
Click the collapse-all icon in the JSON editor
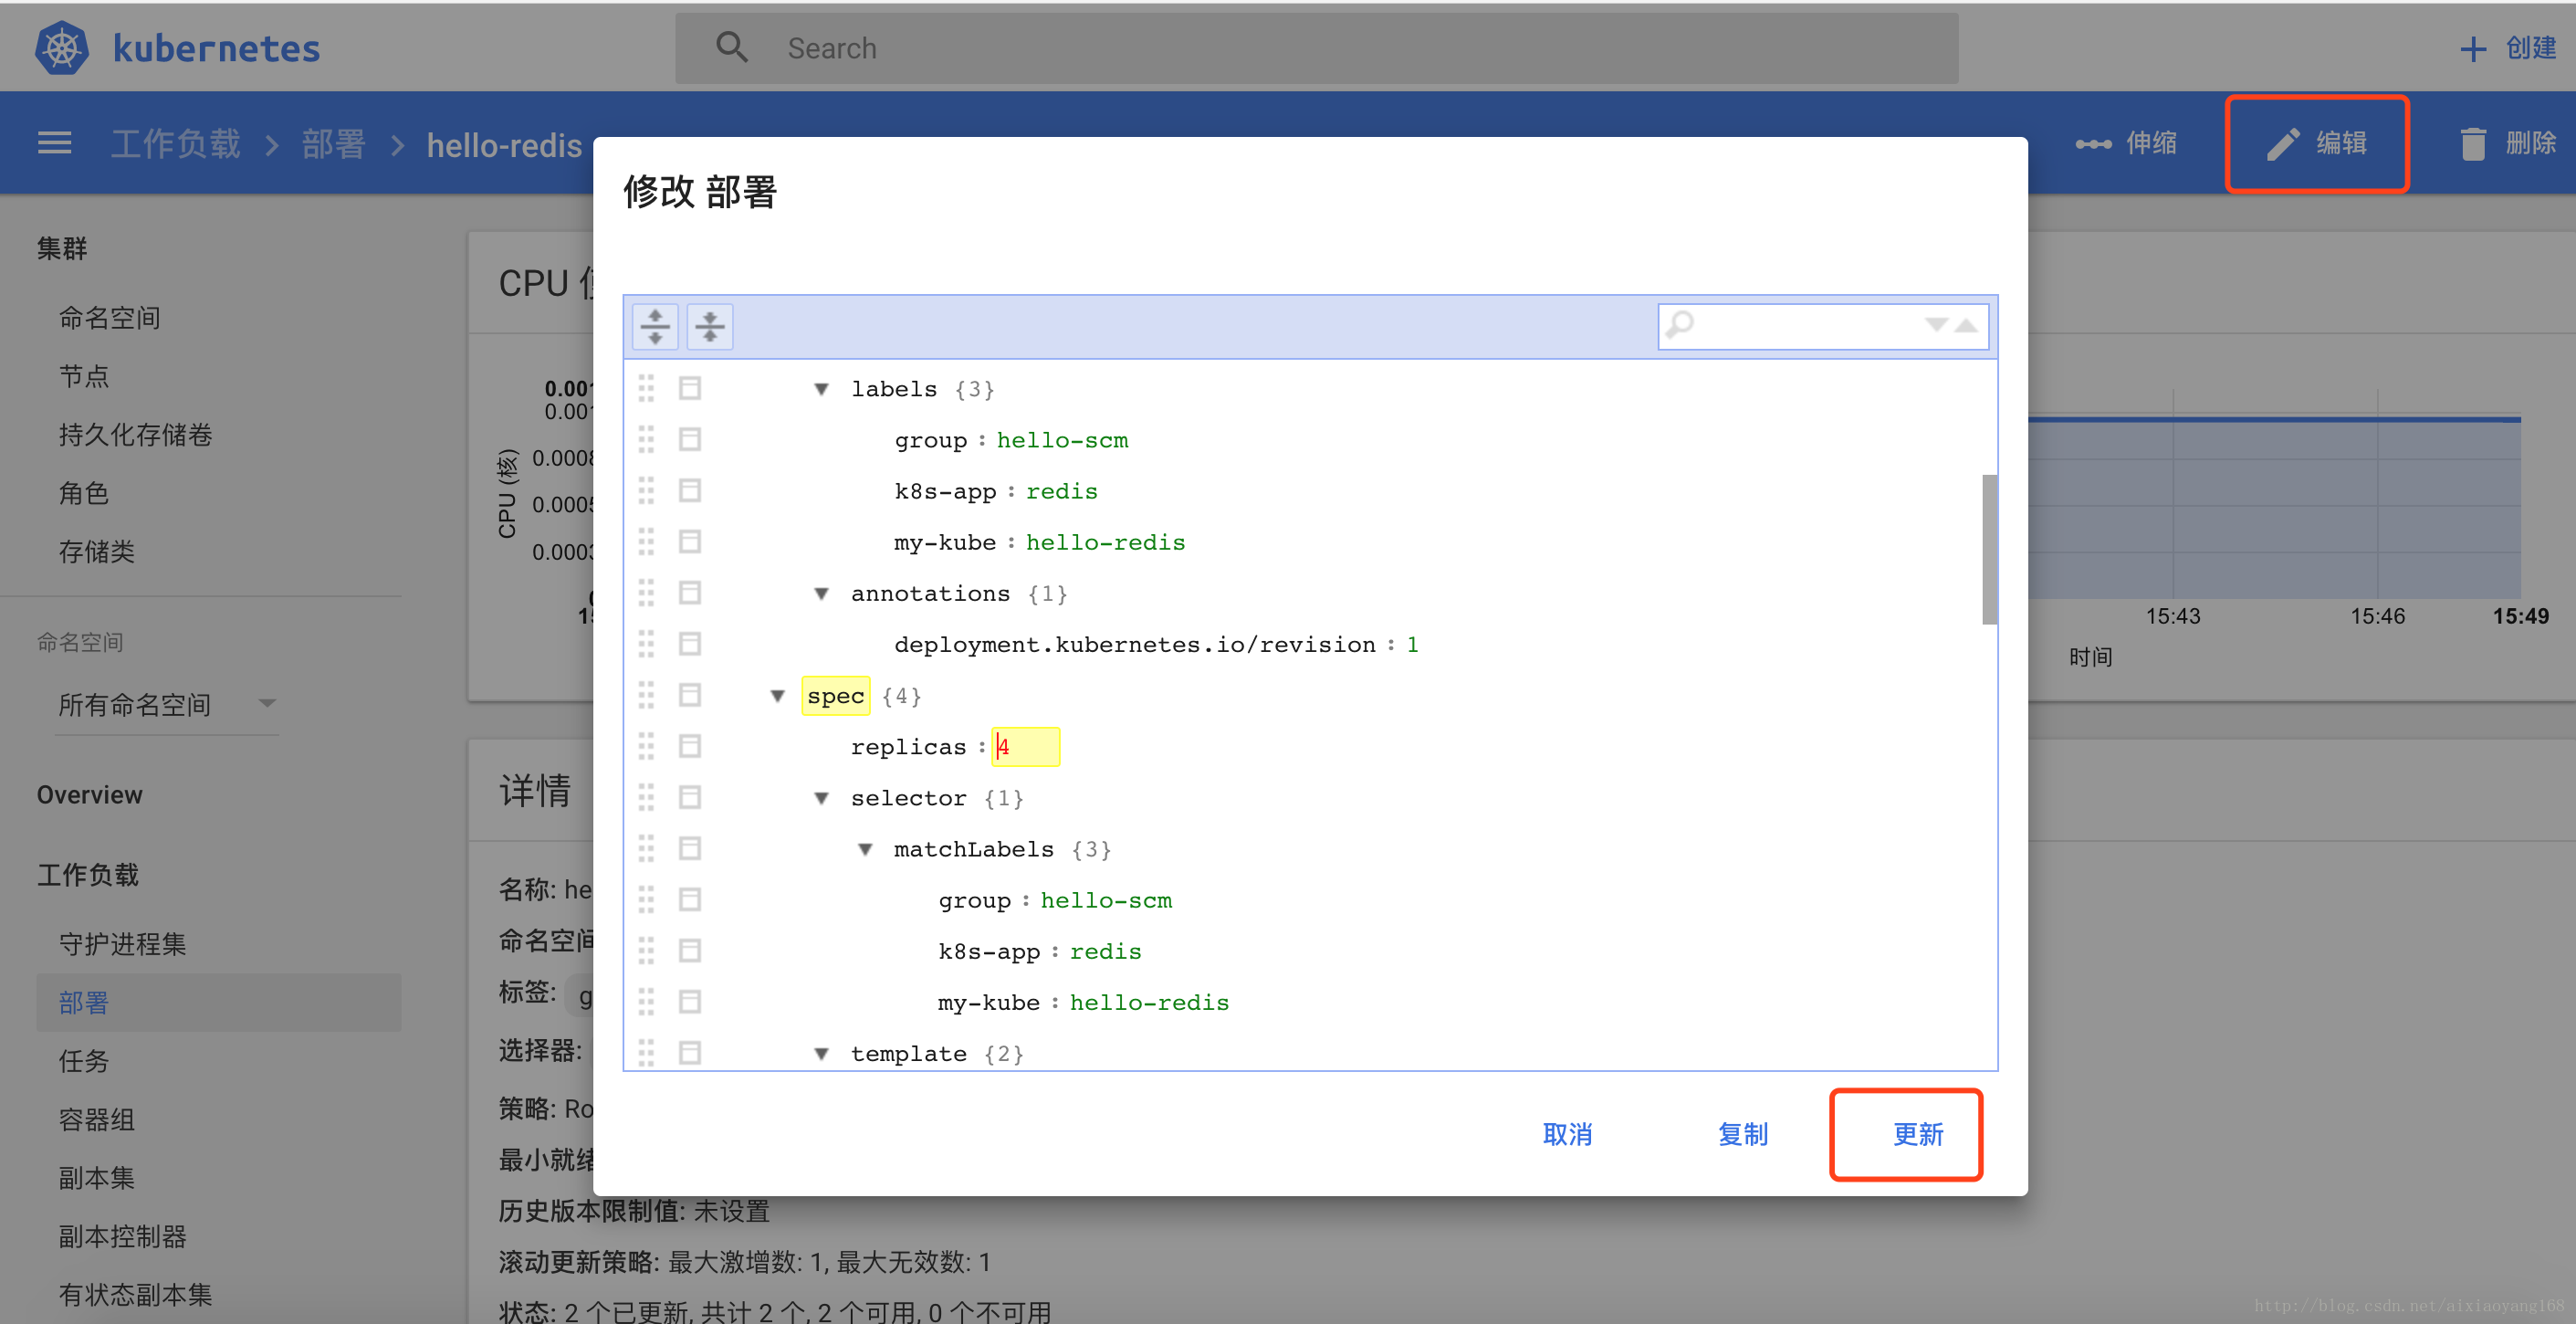[x=709, y=326]
